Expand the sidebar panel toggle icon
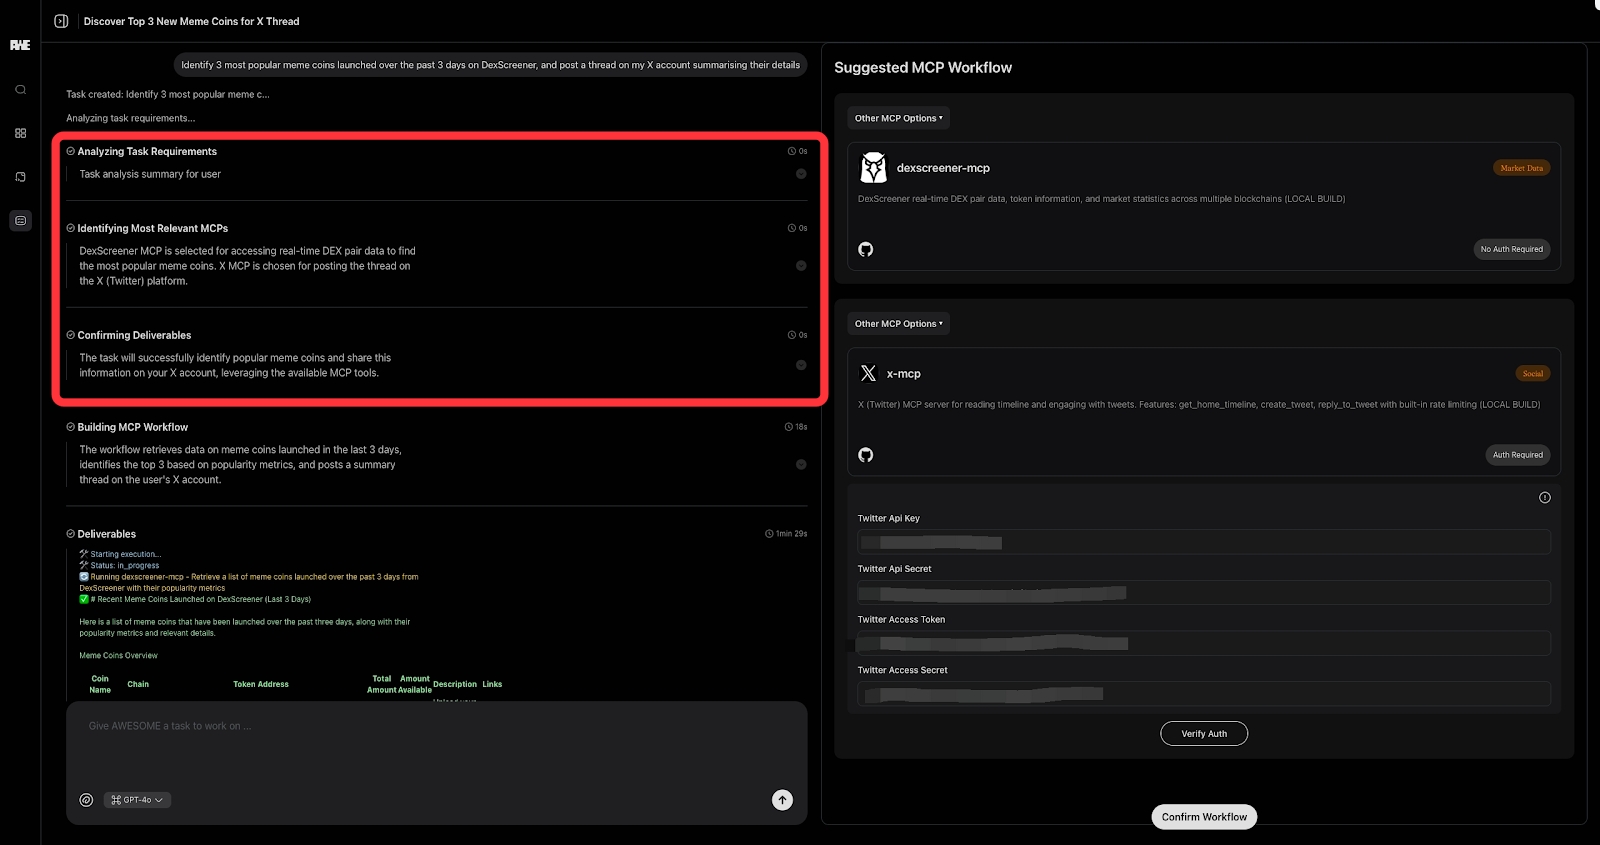 [x=61, y=21]
